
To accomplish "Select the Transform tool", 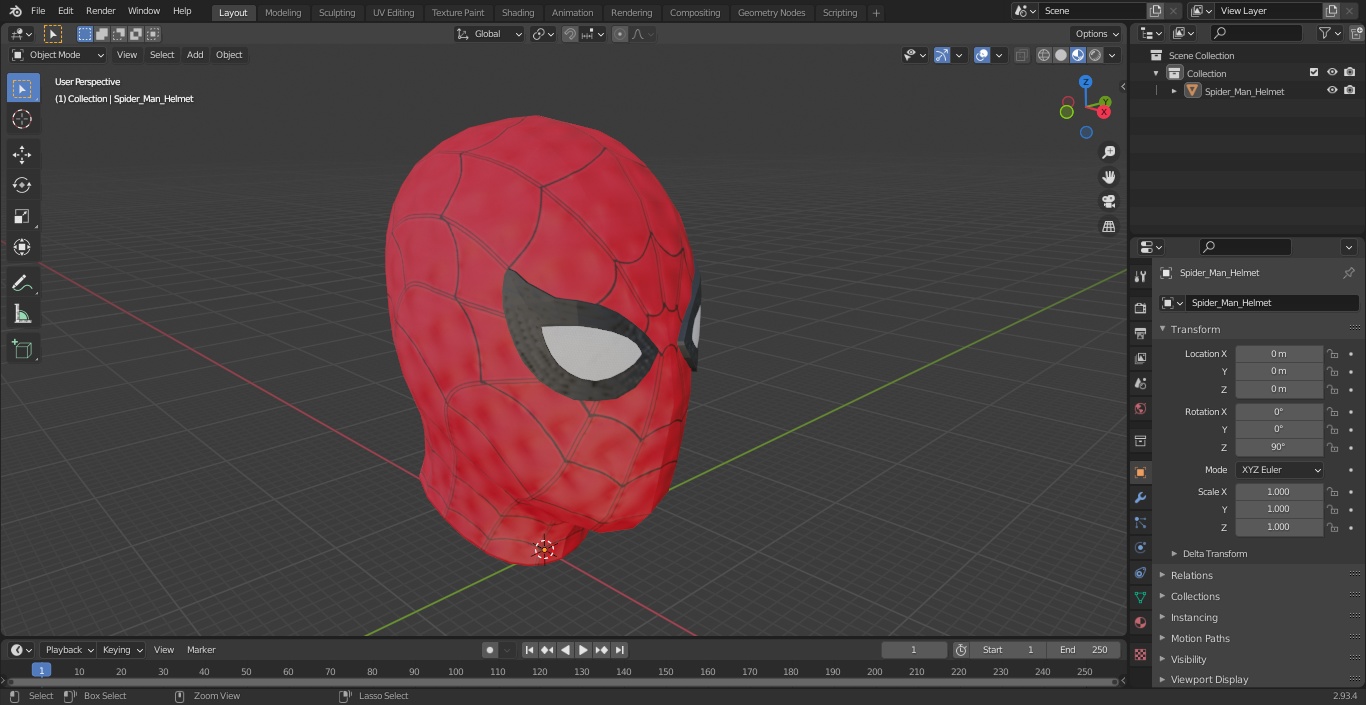I will pyautogui.click(x=22, y=247).
